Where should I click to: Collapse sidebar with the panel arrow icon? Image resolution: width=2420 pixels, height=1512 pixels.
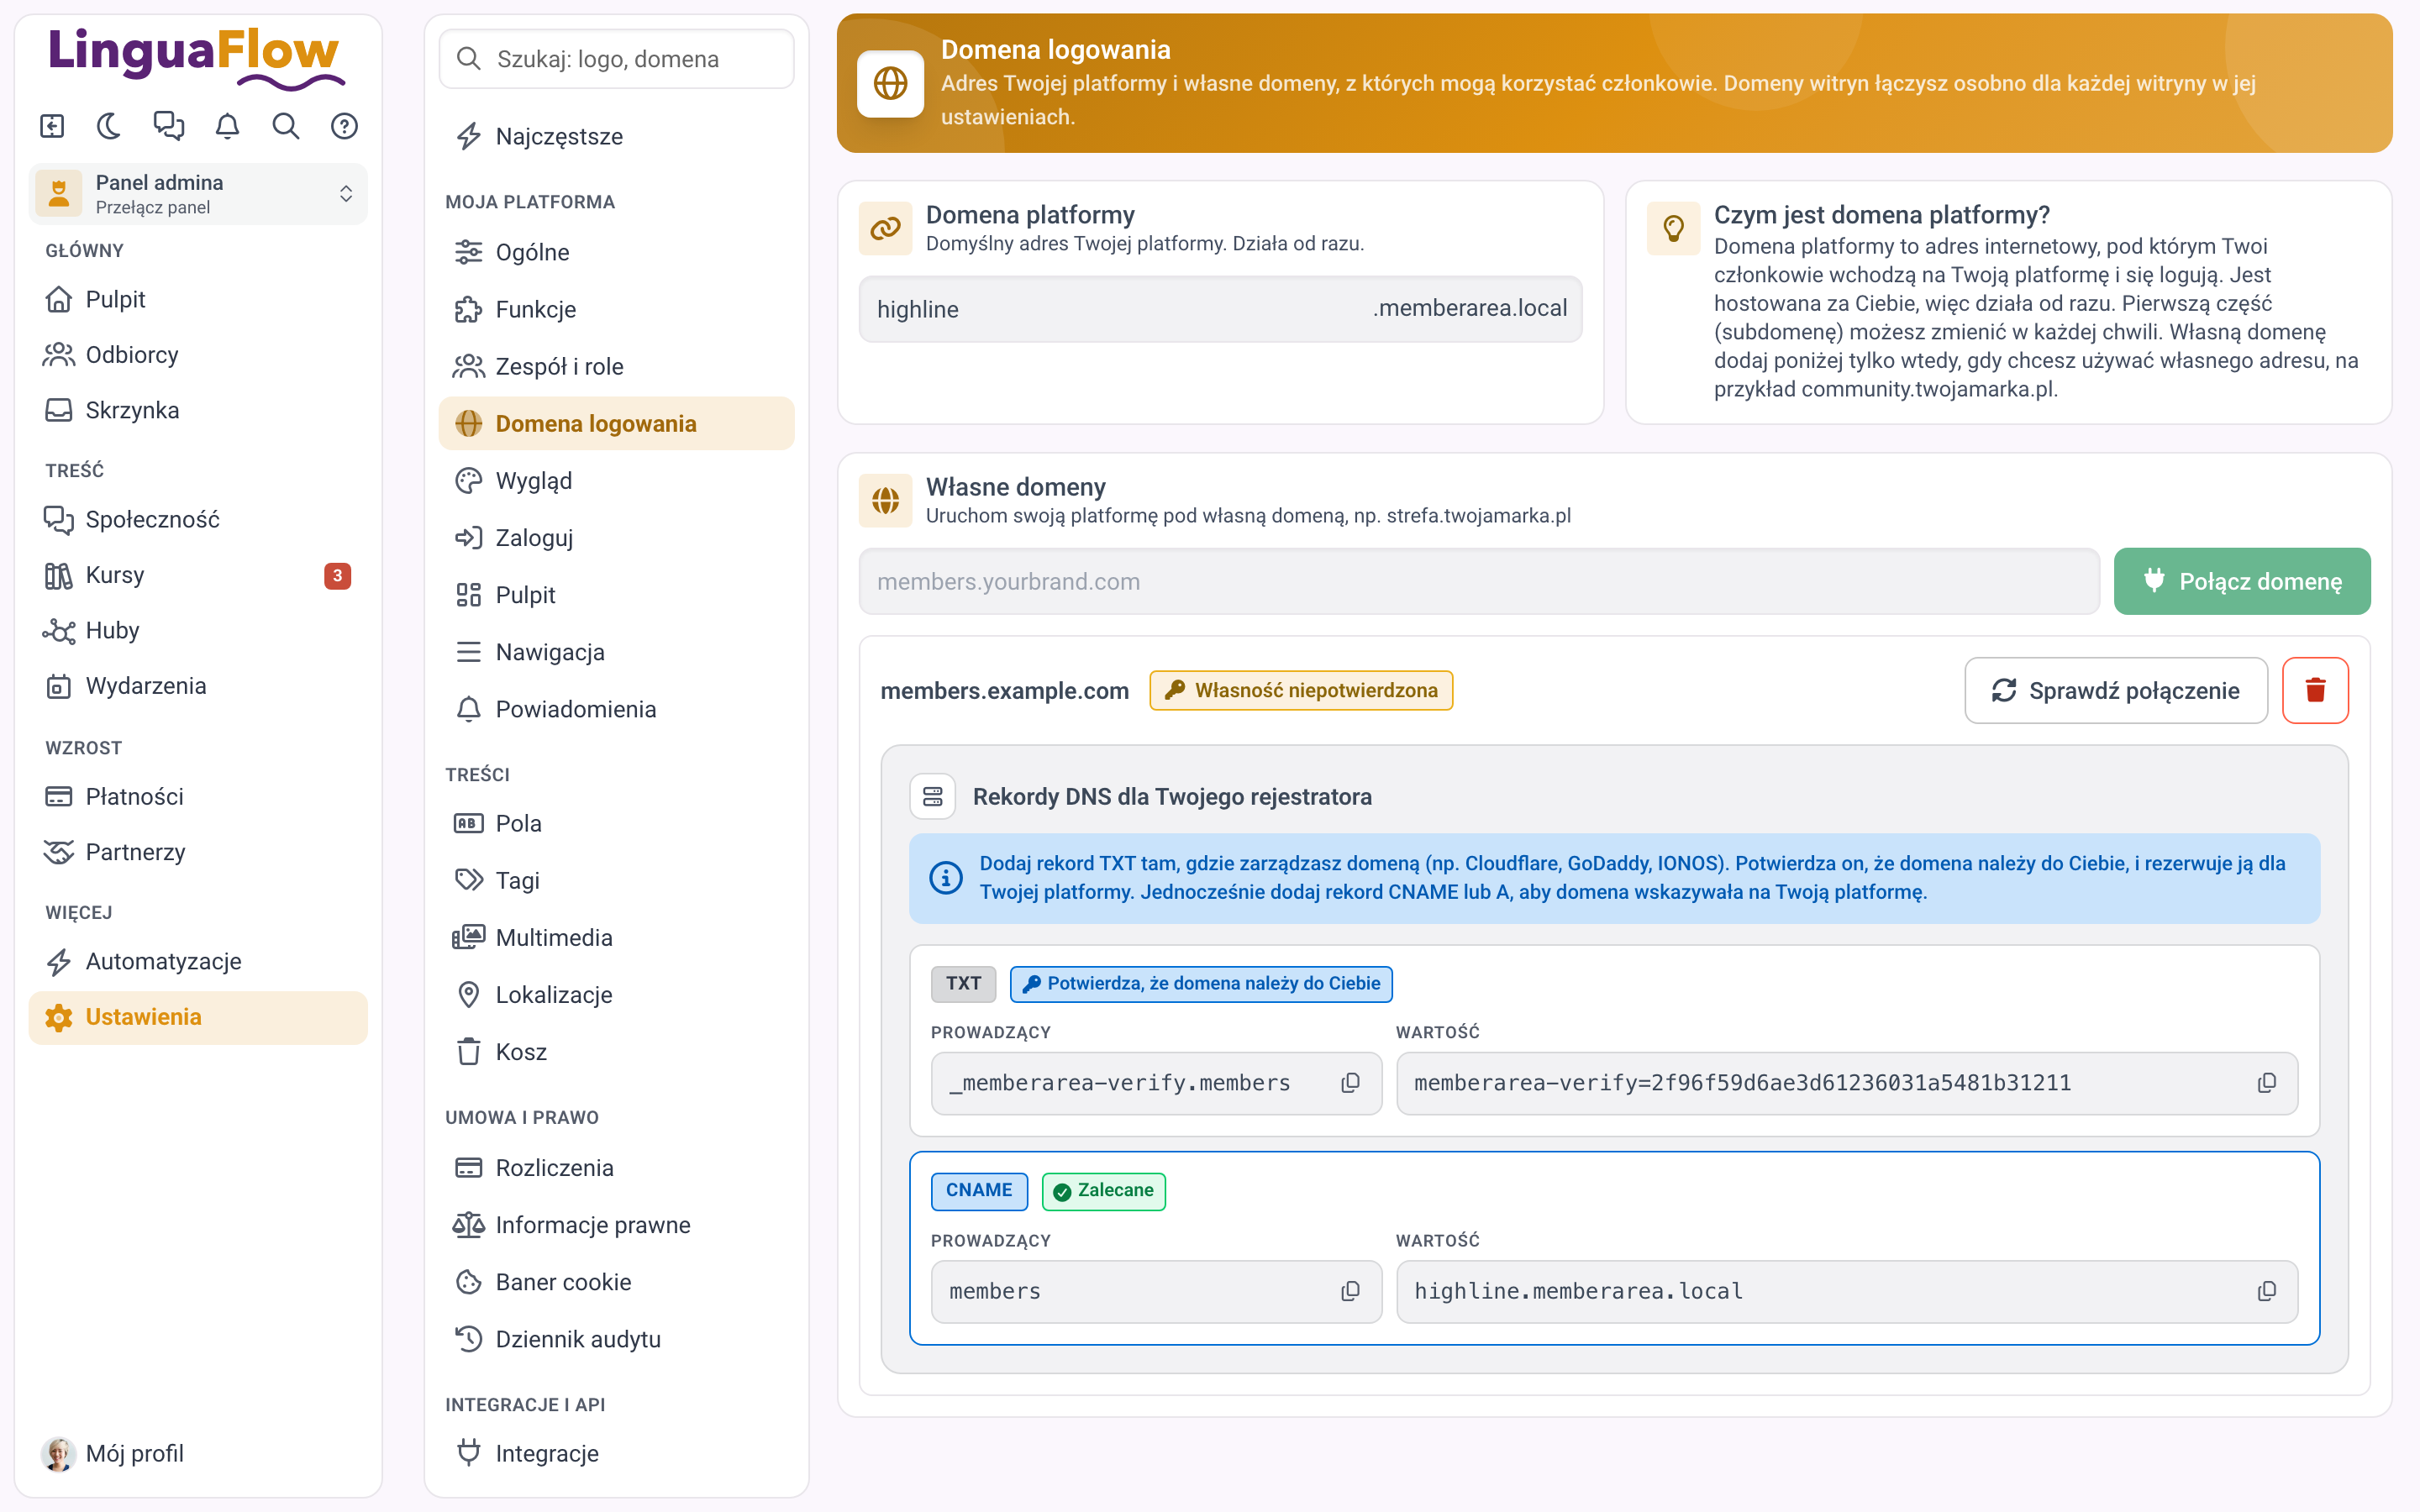[x=52, y=126]
